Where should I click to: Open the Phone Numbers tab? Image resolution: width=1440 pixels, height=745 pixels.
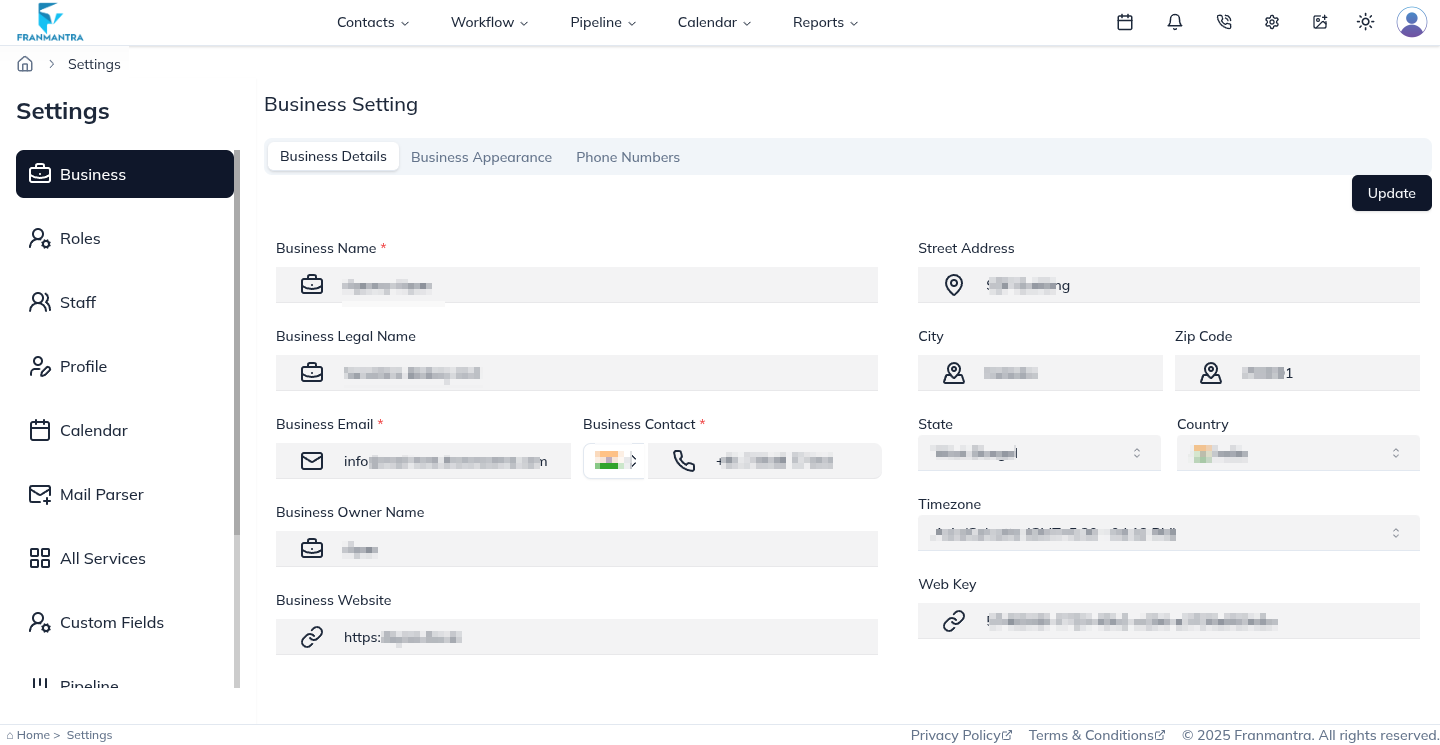pyautogui.click(x=628, y=157)
